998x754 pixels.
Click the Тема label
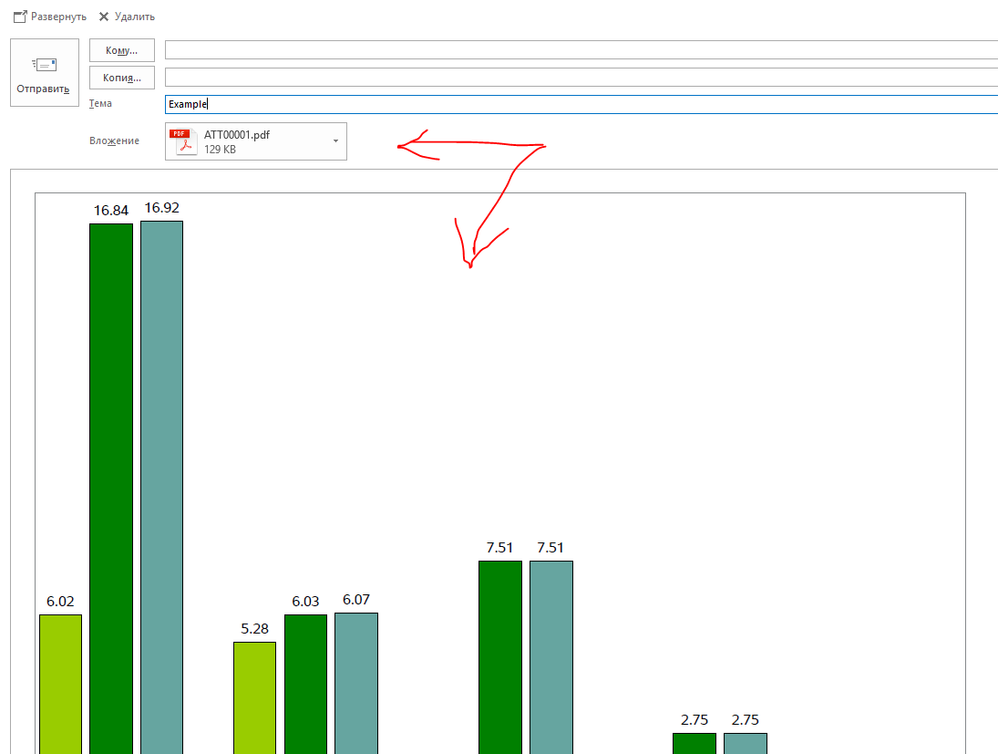pyautogui.click(x=101, y=103)
